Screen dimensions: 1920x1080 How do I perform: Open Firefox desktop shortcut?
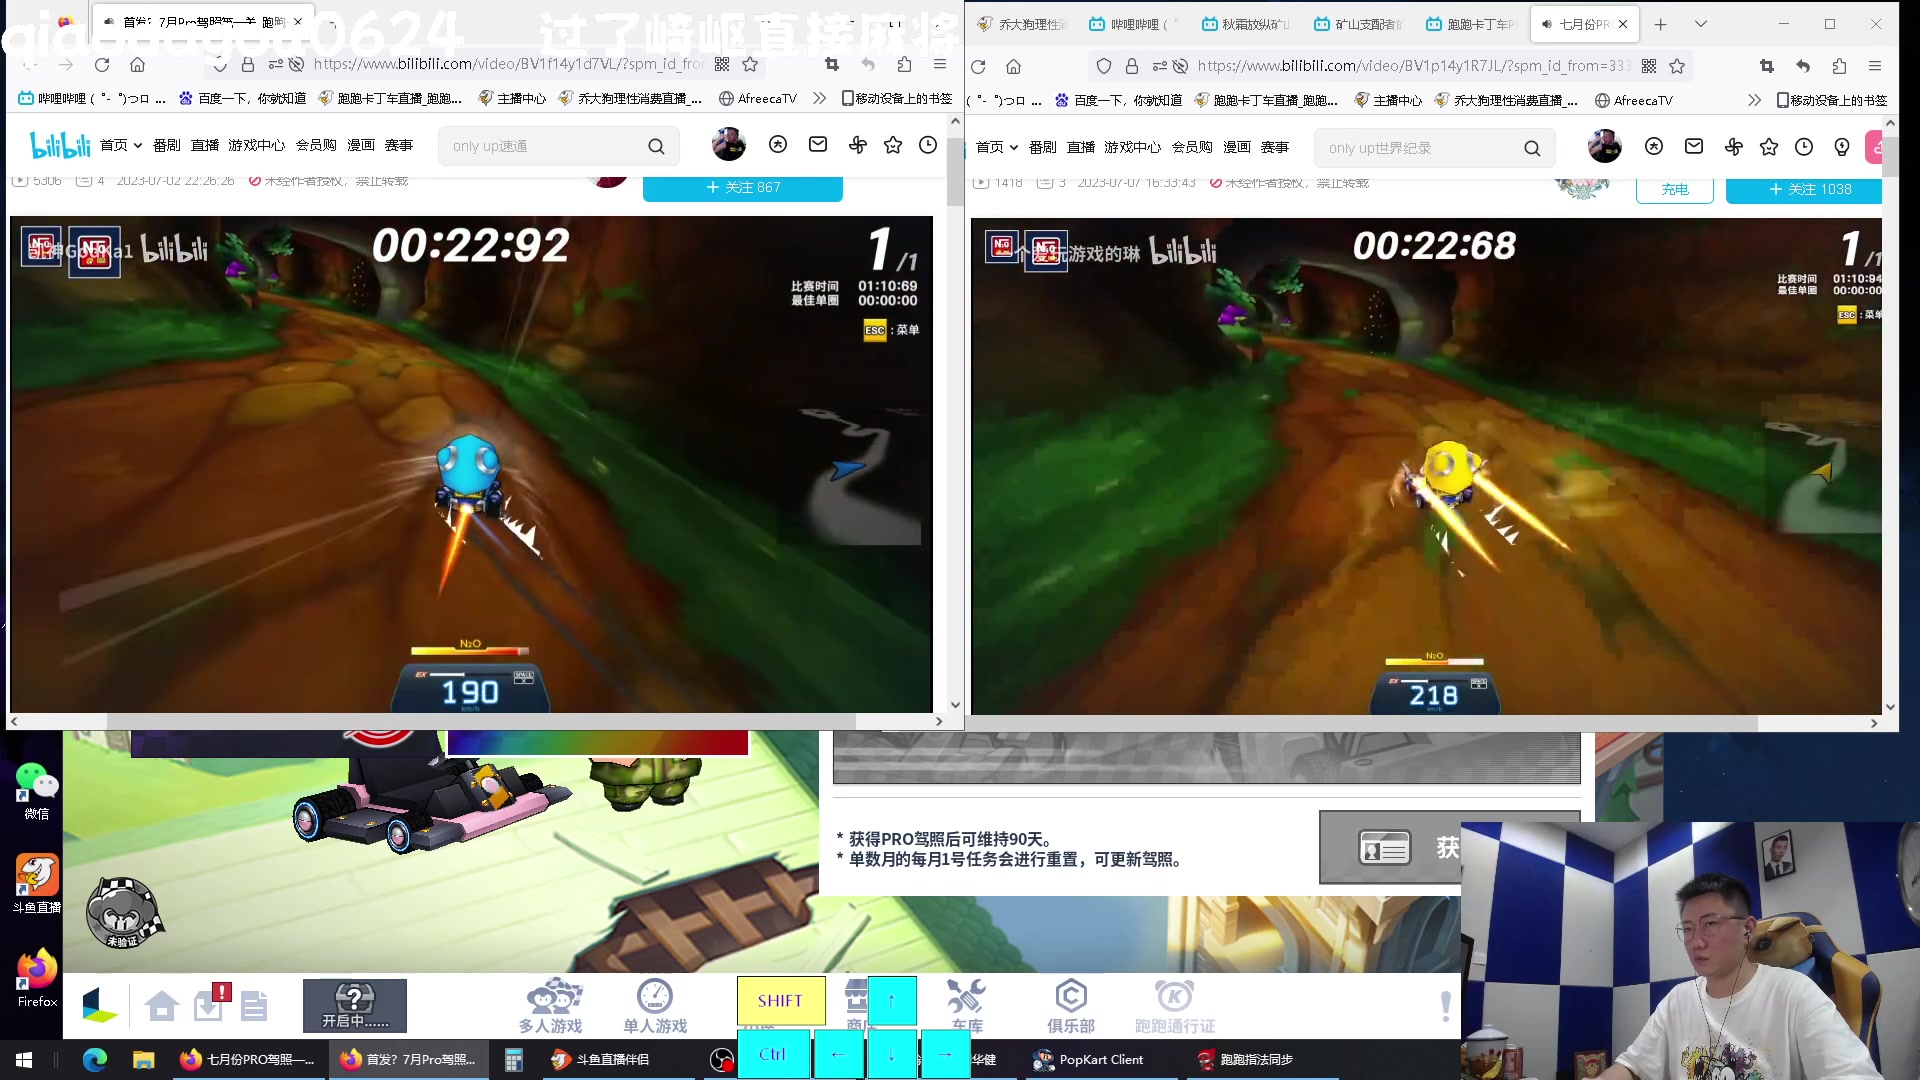pos(37,978)
